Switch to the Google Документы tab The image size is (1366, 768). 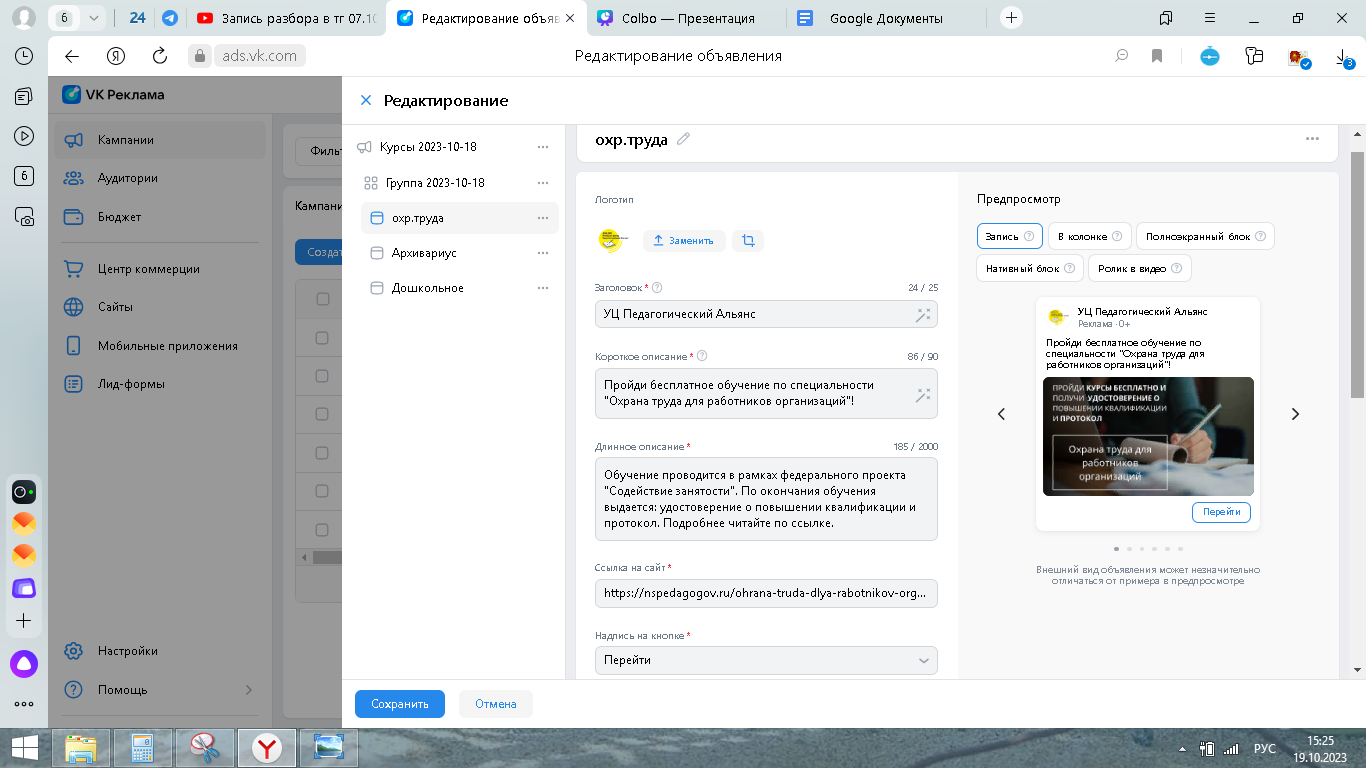coord(886,18)
